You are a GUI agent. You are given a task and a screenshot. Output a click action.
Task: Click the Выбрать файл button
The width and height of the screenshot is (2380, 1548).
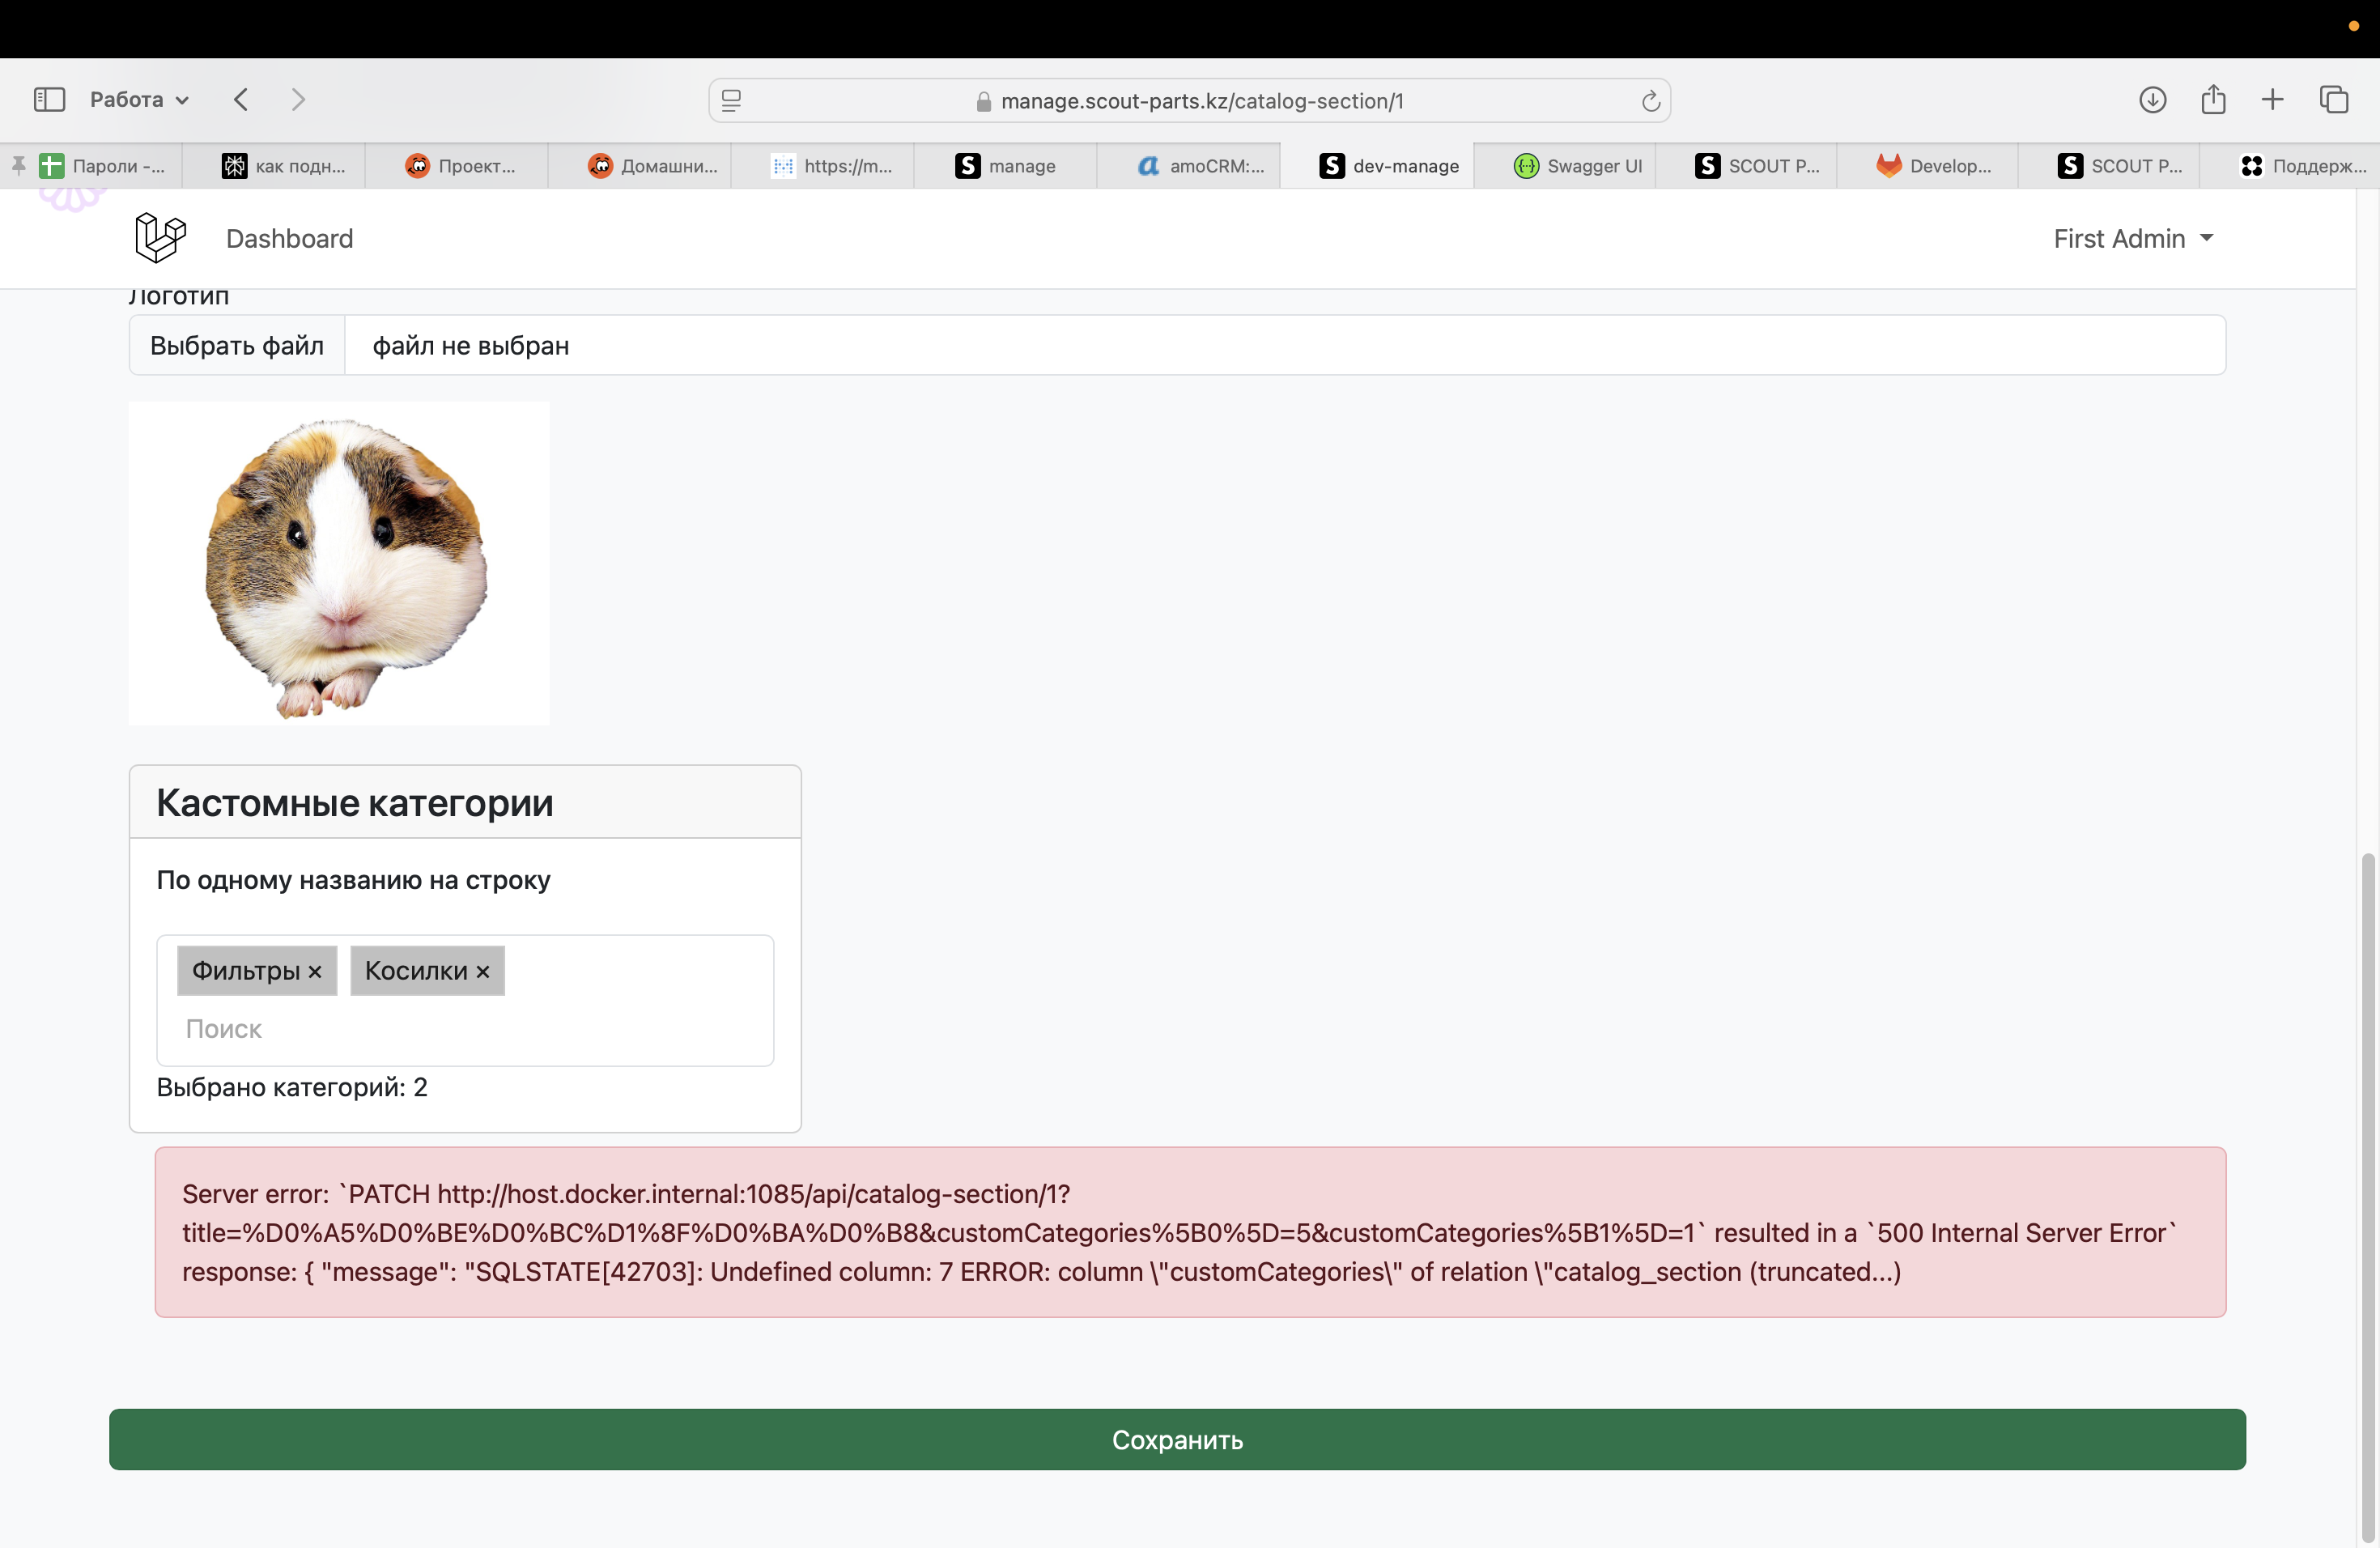pos(237,346)
